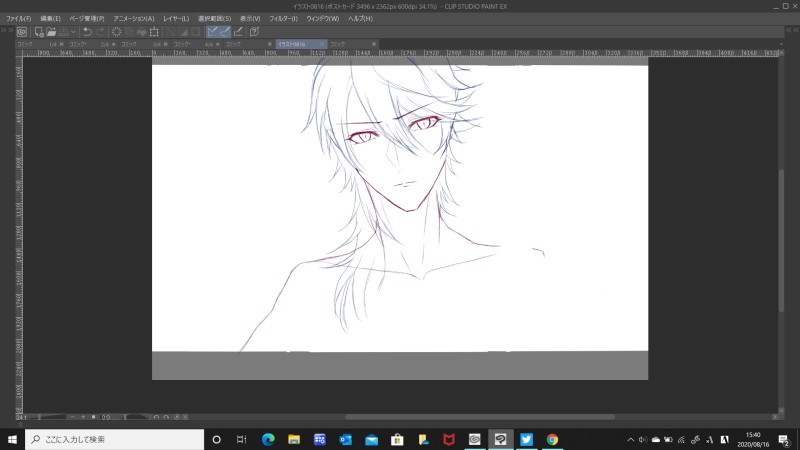The width and height of the screenshot is (800, 450).
Task: Close the last コミック tab on the right
Action: pyautogui.click(x=374, y=44)
